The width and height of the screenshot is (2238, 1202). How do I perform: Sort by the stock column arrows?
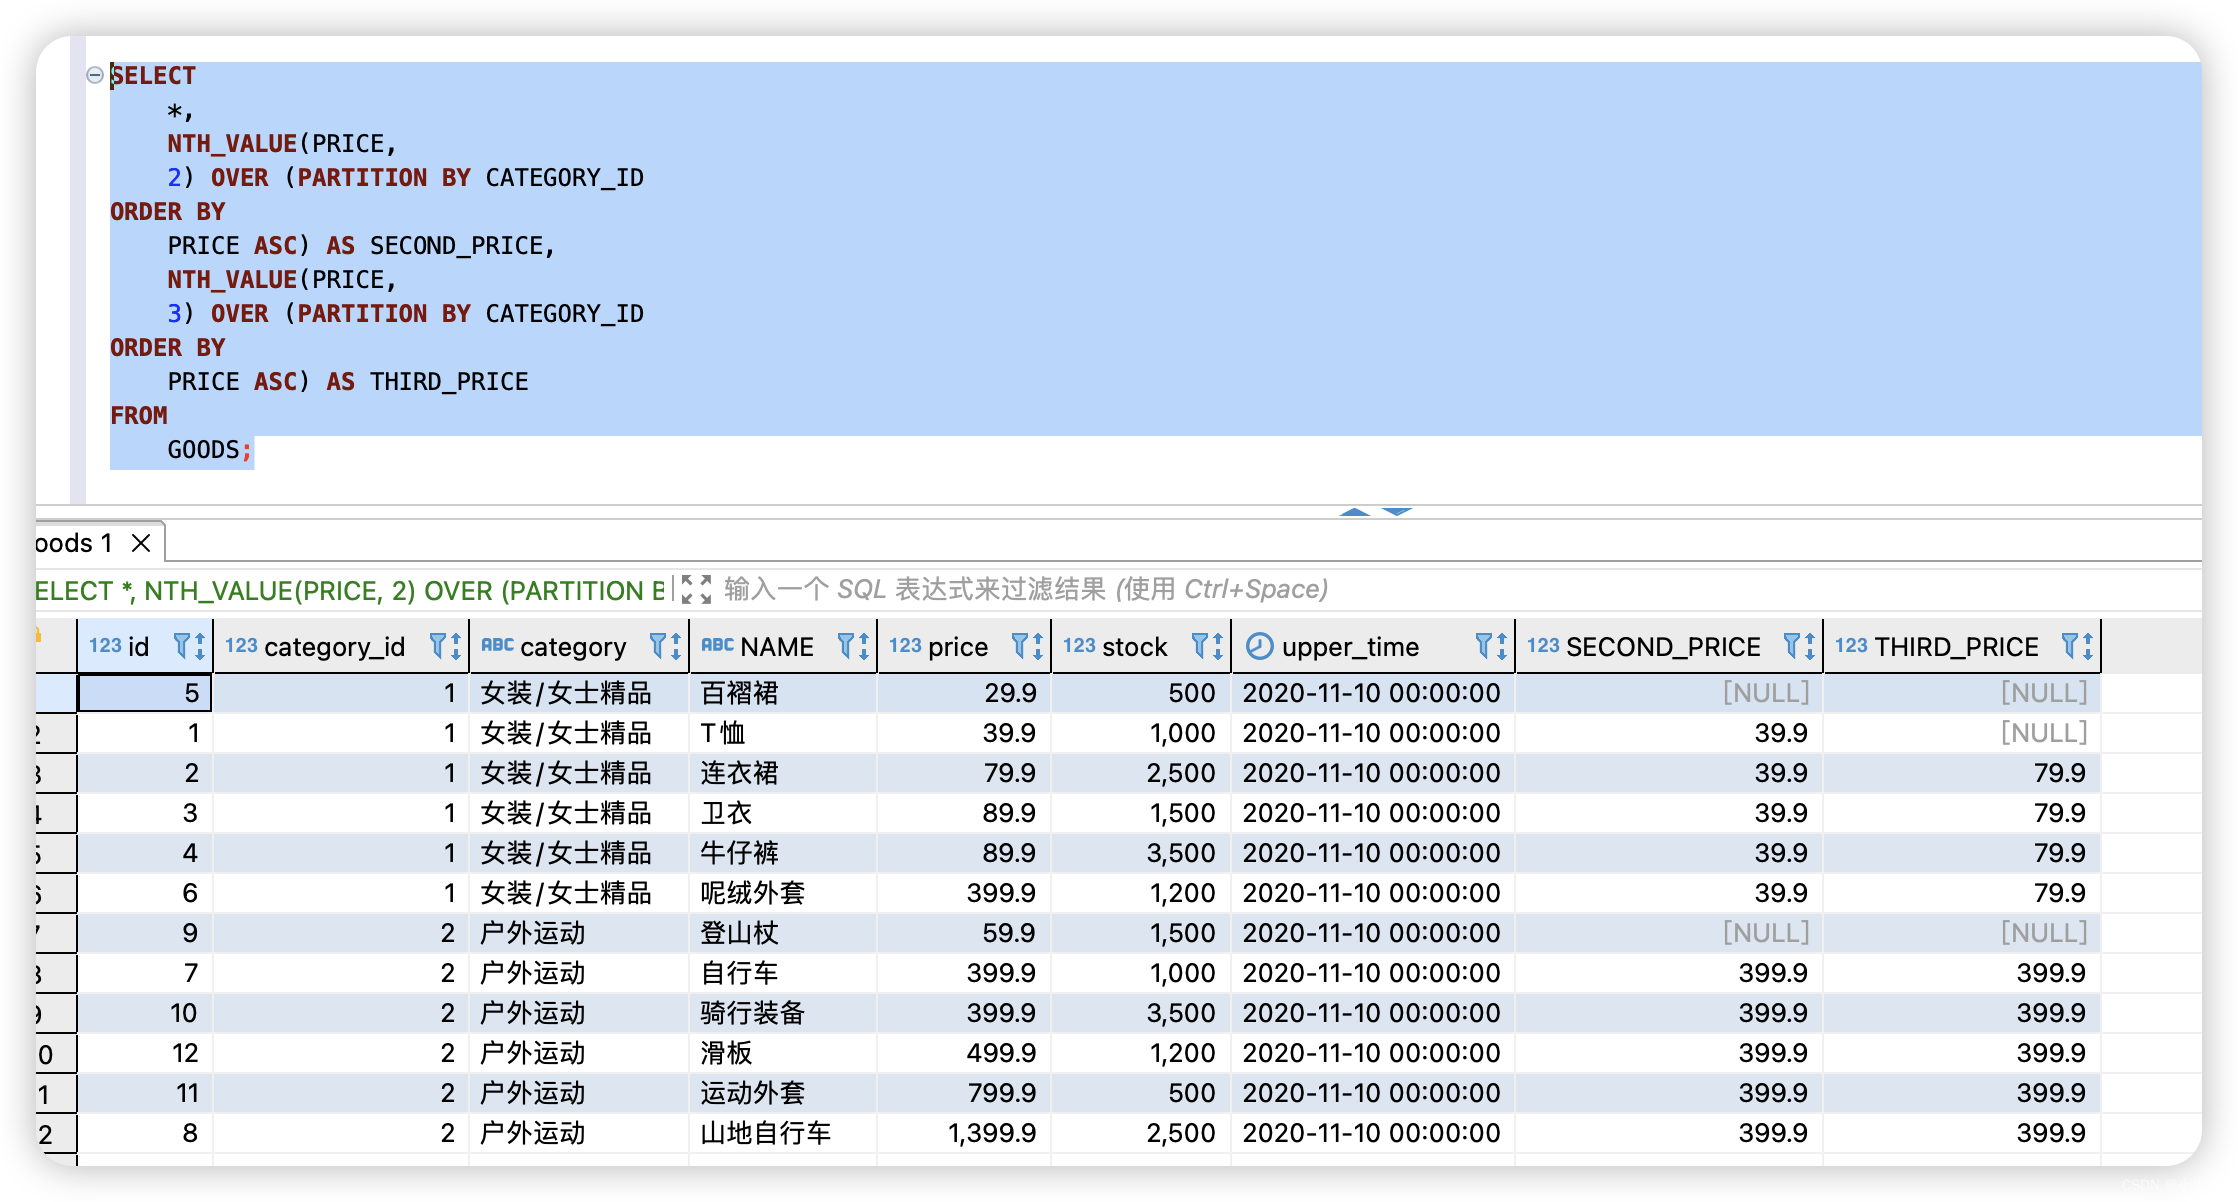tap(1218, 647)
